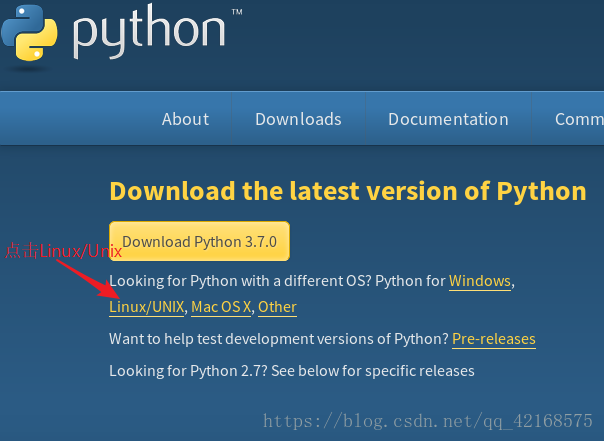Click text Looking for Python 2.7?

pos(188,371)
